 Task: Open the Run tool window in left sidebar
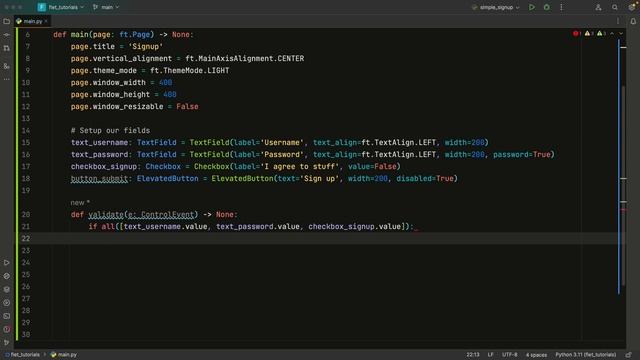[7, 262]
